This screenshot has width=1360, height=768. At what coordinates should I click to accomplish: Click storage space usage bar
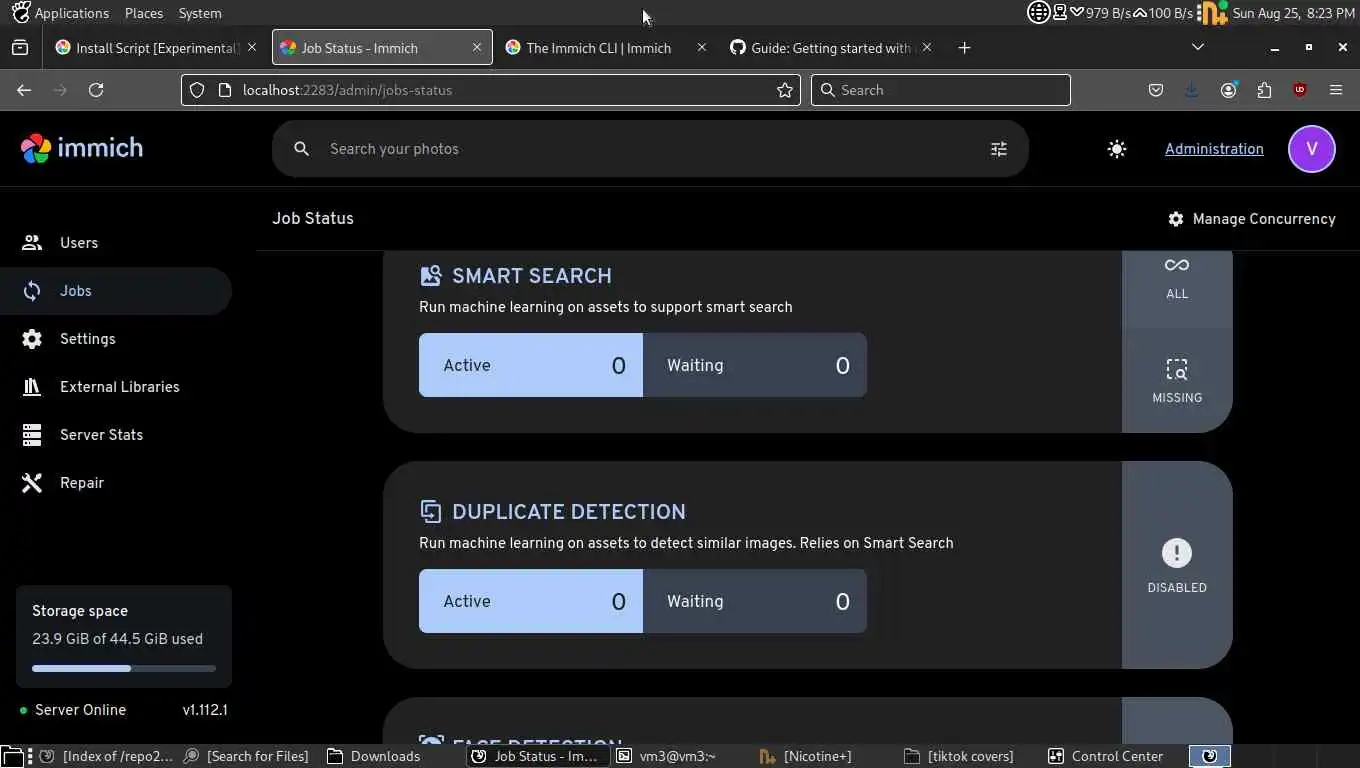(124, 668)
